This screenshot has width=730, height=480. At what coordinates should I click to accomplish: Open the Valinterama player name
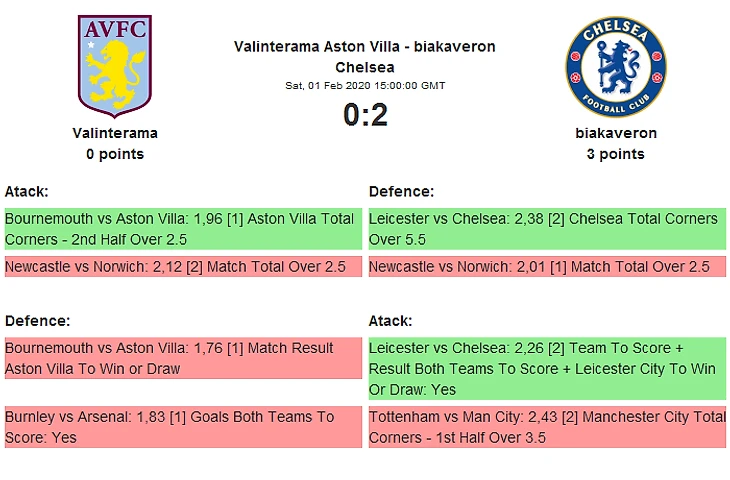(x=115, y=133)
